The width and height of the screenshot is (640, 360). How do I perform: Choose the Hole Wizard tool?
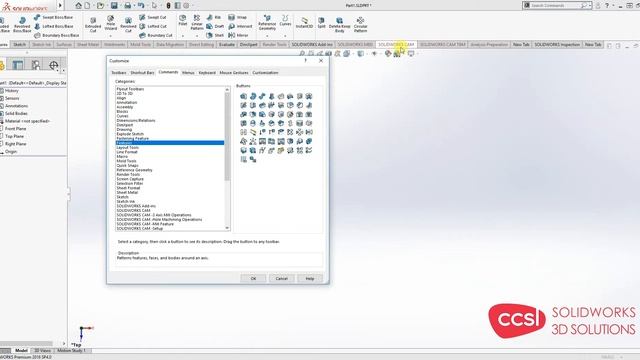coord(111,23)
